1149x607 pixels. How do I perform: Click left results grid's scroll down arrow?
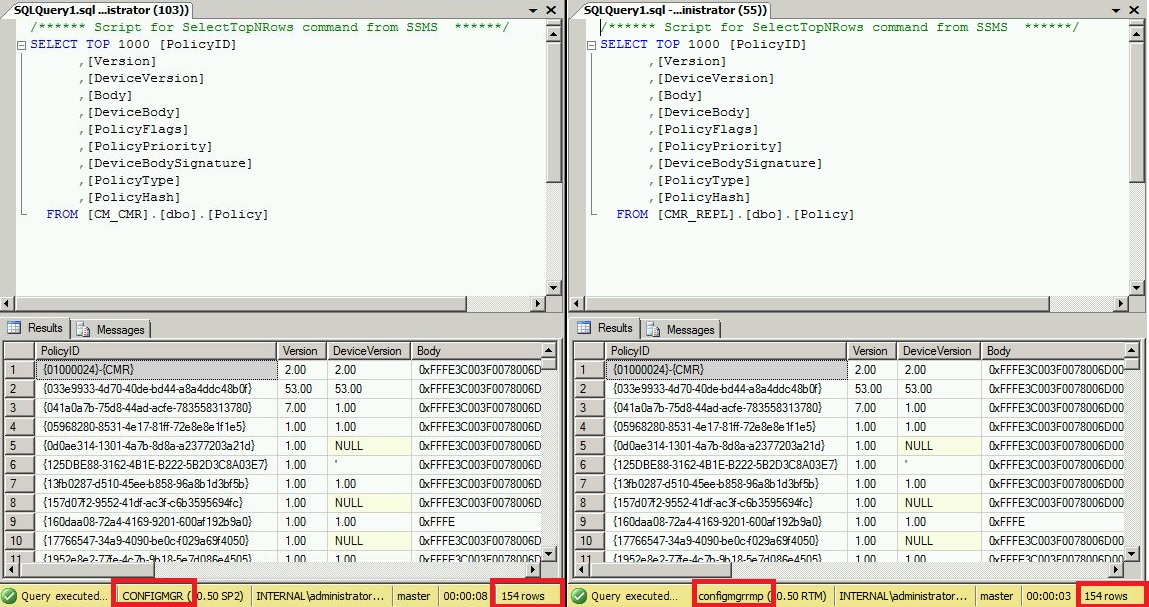pyautogui.click(x=549, y=552)
